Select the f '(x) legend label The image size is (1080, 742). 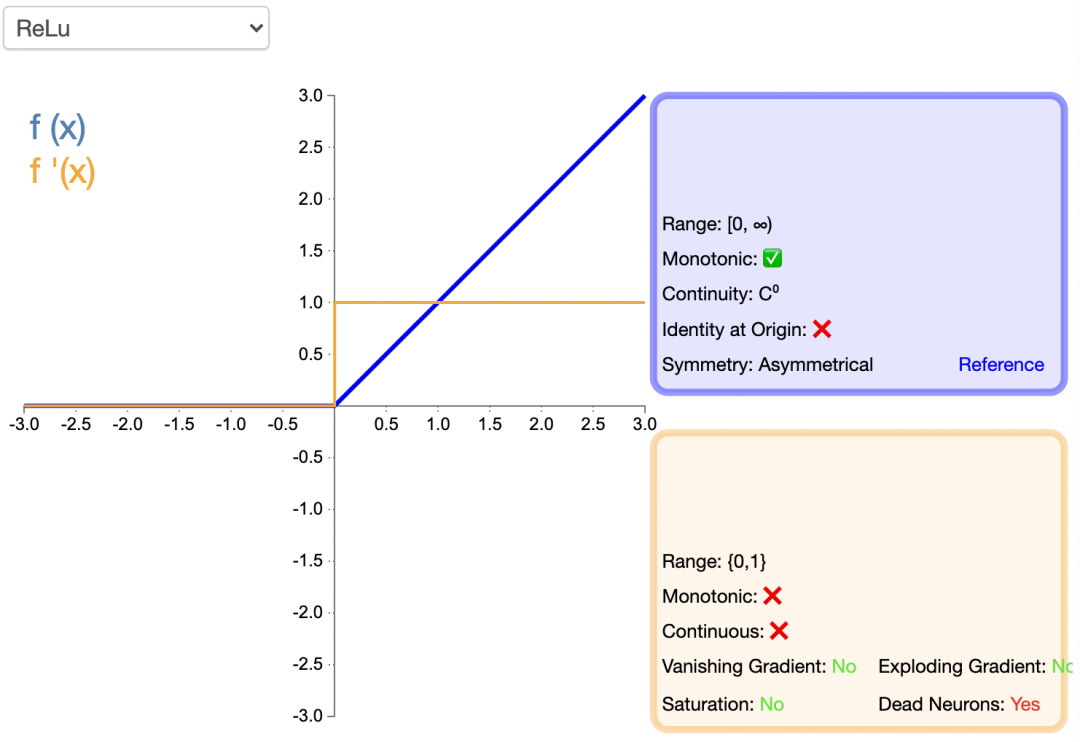[62, 172]
